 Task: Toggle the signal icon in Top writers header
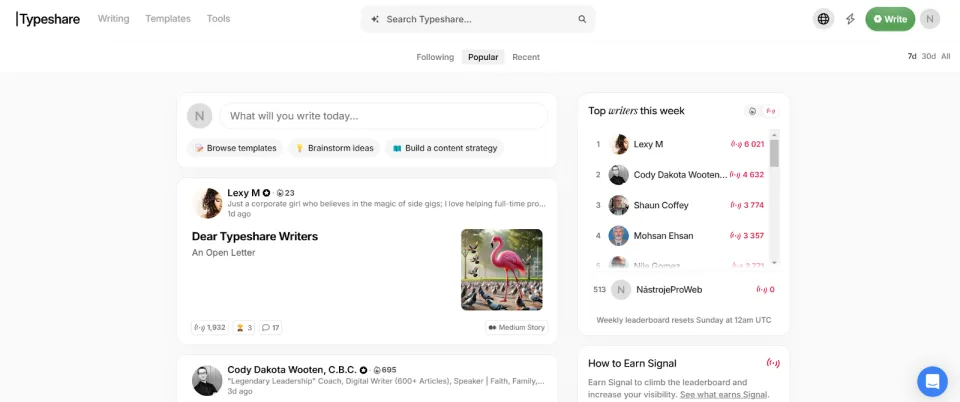coord(771,111)
